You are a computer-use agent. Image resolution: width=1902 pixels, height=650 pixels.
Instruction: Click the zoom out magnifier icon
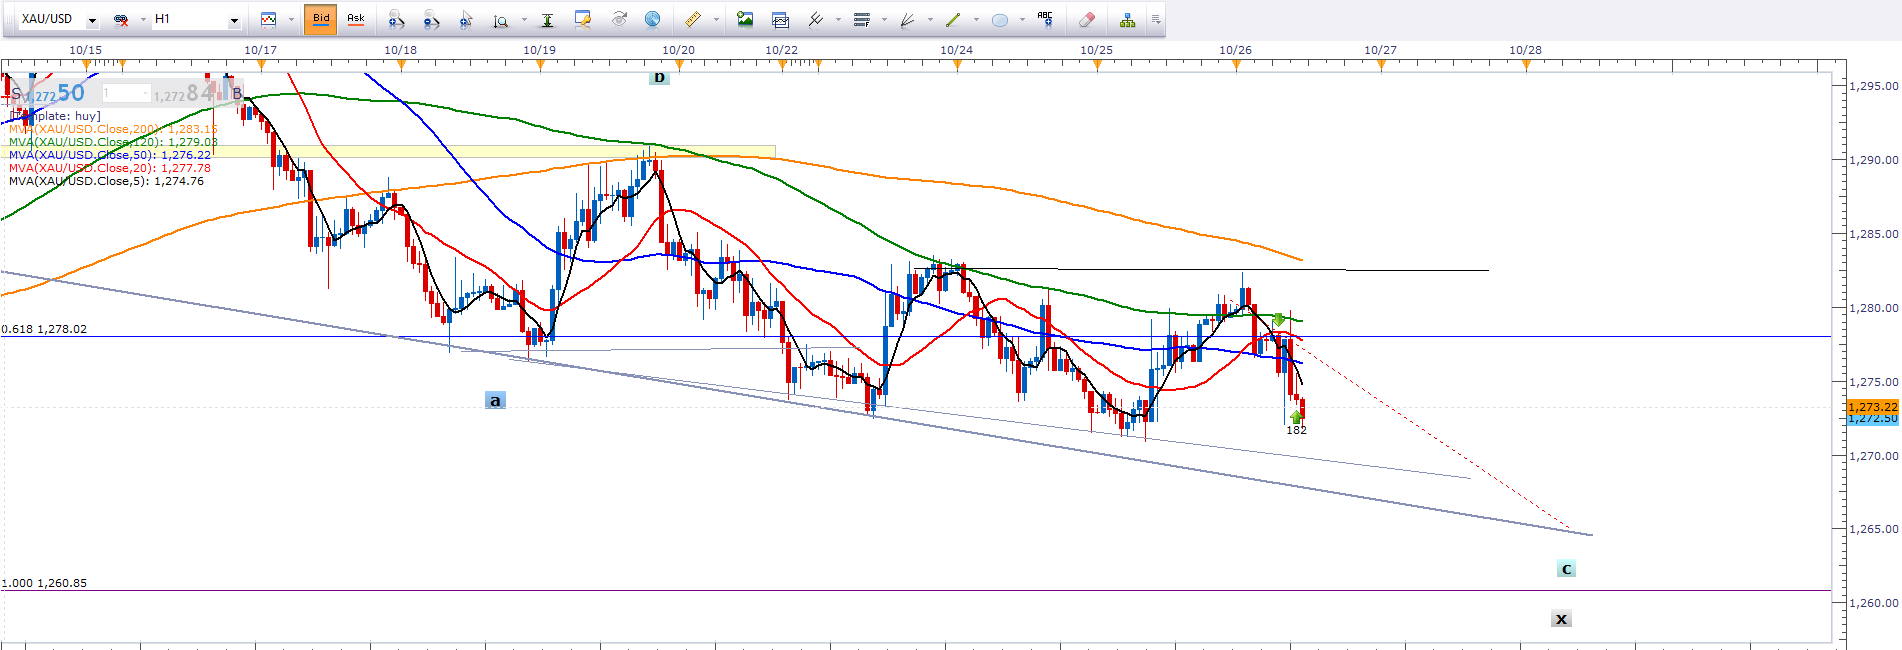431,19
